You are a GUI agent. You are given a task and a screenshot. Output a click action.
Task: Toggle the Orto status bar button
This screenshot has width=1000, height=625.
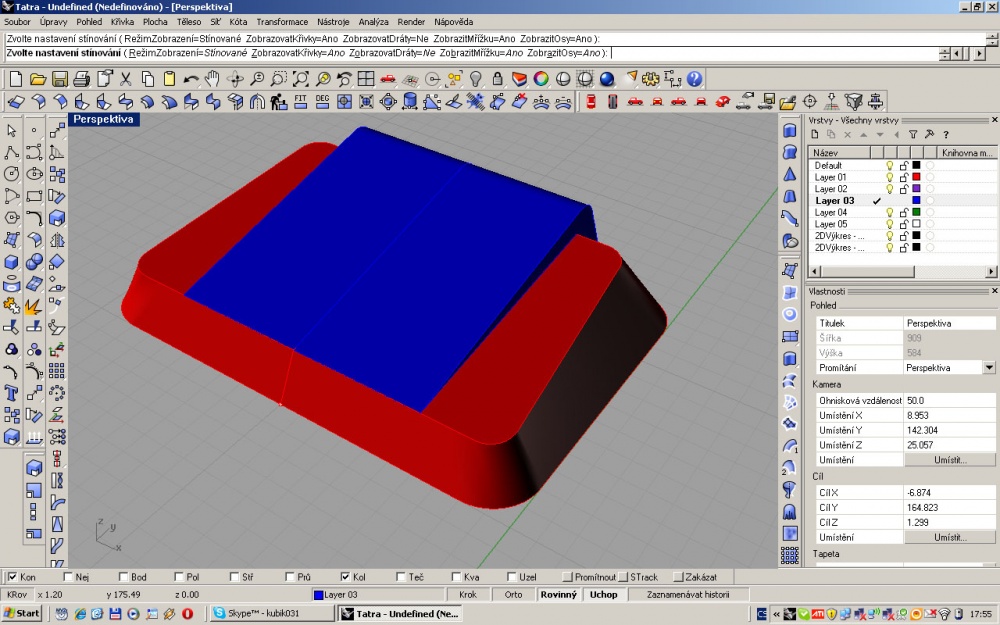tap(513, 594)
